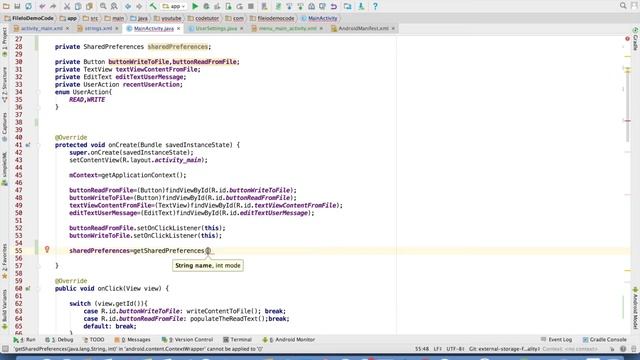The width and height of the screenshot is (640, 360).
Task: Open the Version Control tool window
Action: pyautogui.click(x=187, y=340)
